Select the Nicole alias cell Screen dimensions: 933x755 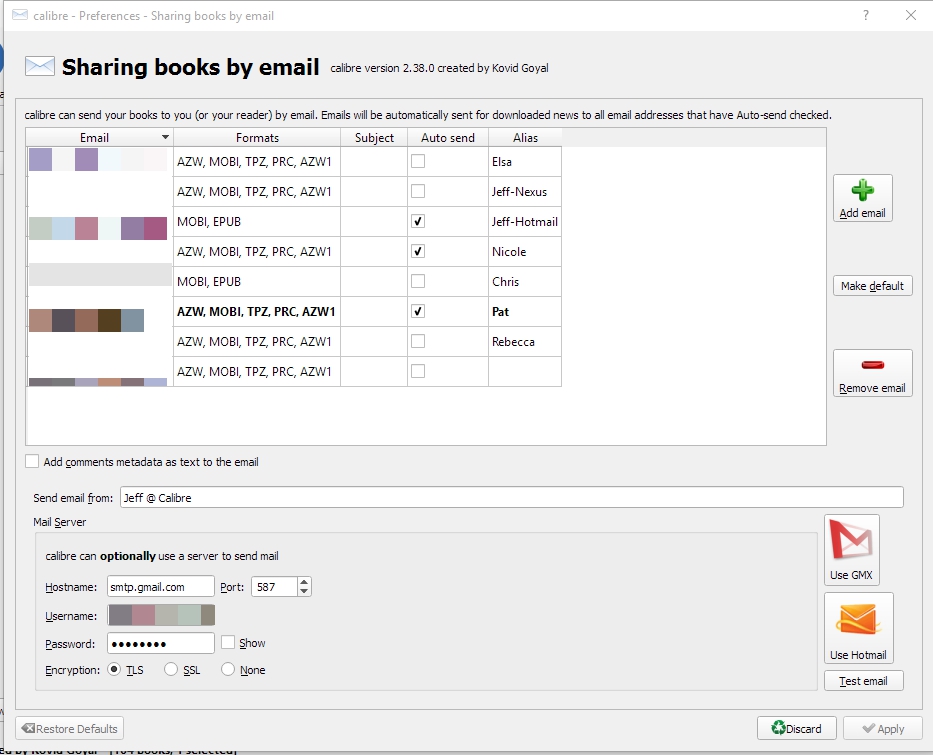coord(525,252)
